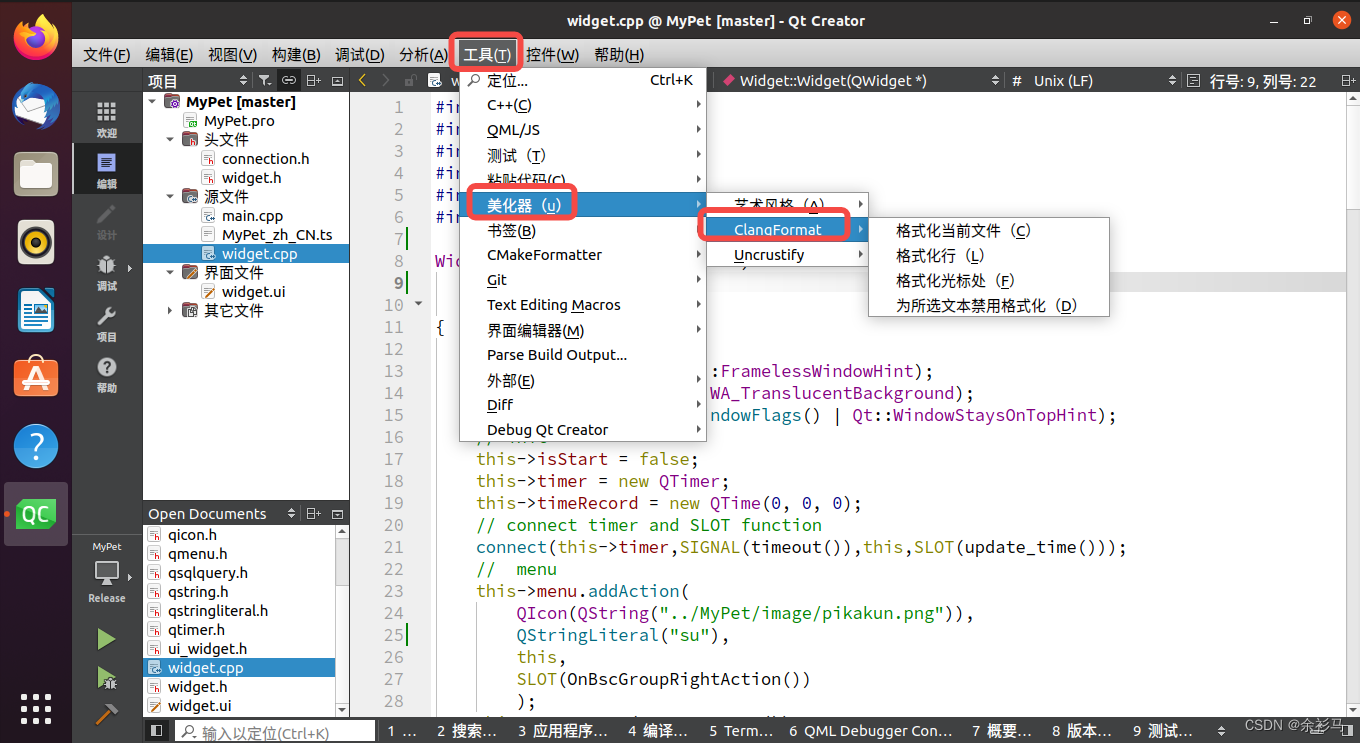Split the Open Documents panel
1360x743 pixels.
point(314,514)
